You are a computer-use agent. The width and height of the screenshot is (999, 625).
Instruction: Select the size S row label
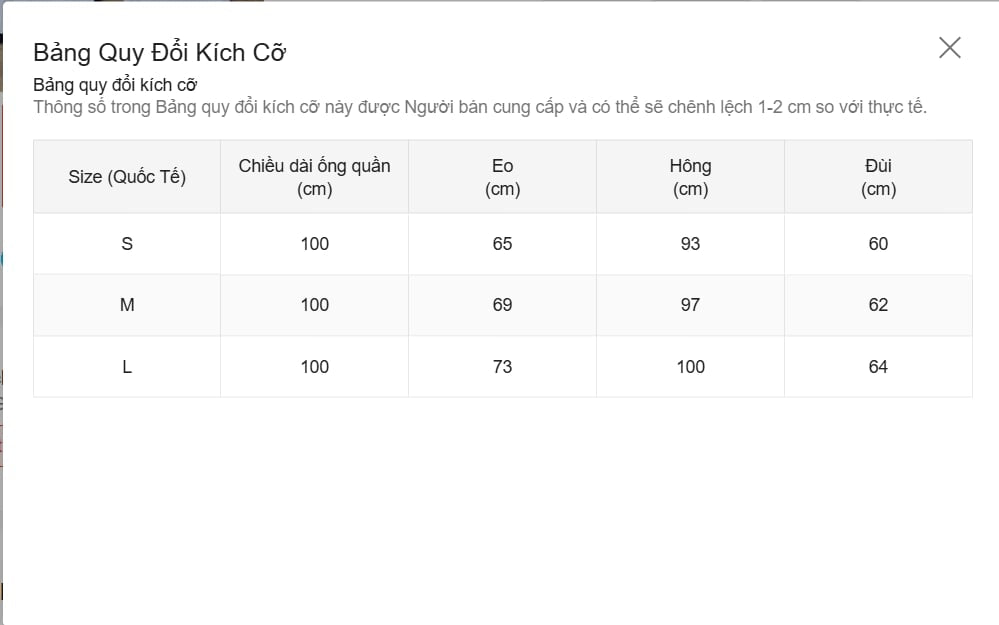pyautogui.click(x=127, y=244)
